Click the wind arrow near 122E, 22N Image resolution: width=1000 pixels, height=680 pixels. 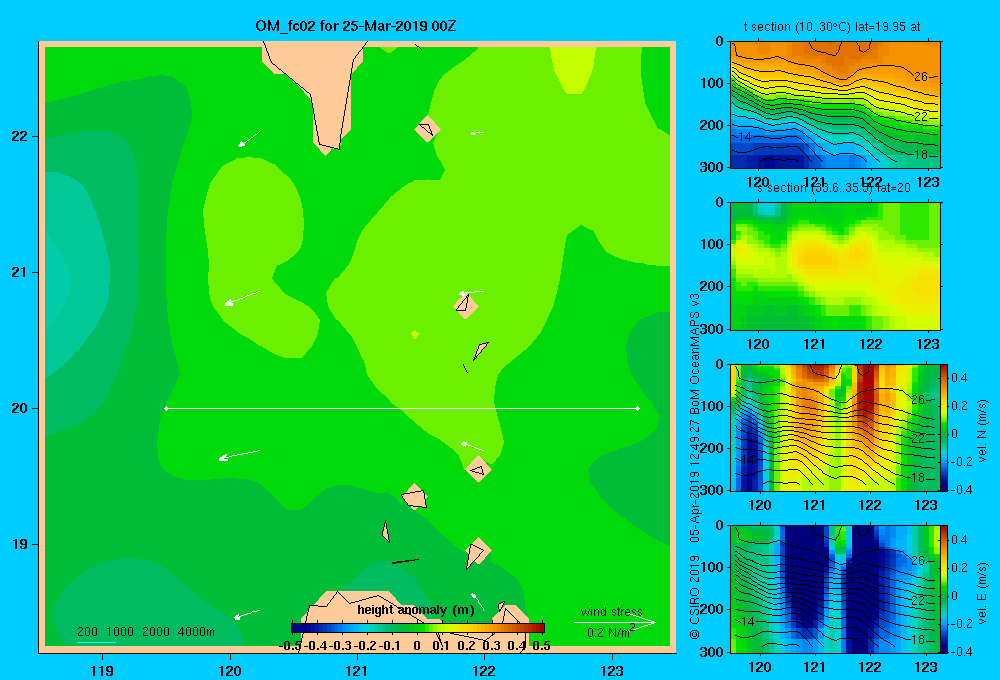[x=477, y=133]
